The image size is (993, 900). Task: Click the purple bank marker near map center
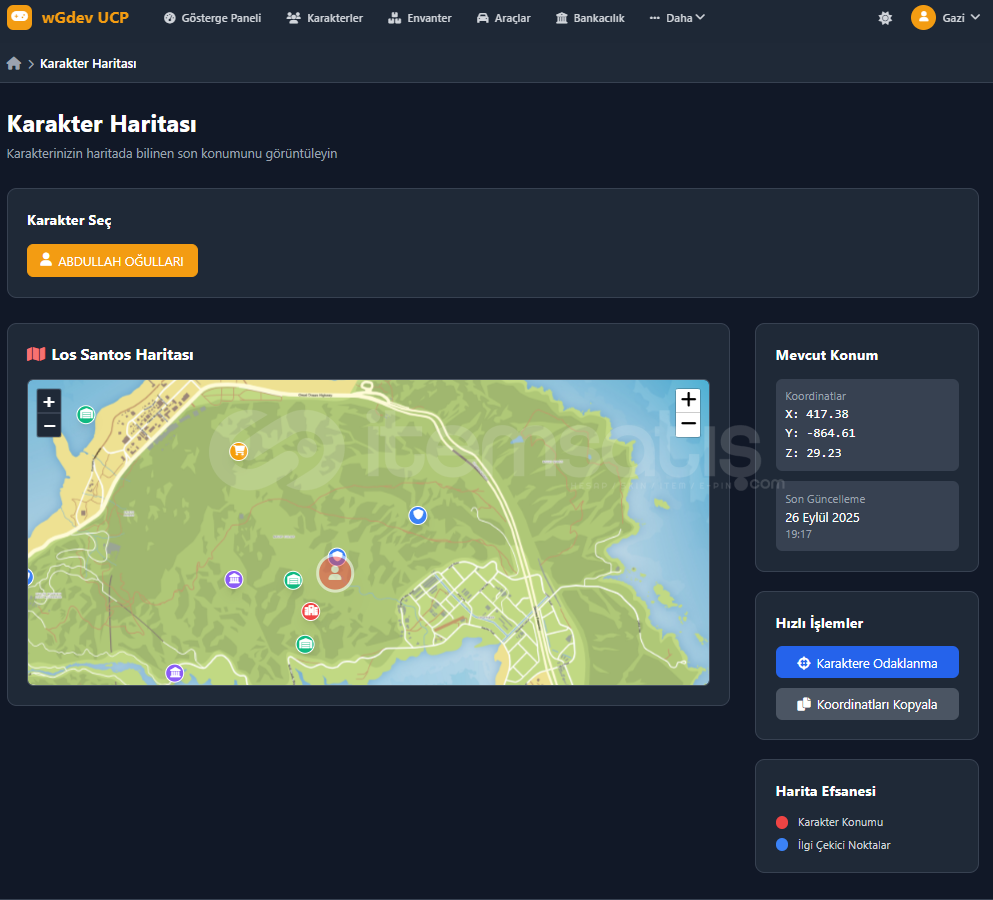click(x=234, y=579)
